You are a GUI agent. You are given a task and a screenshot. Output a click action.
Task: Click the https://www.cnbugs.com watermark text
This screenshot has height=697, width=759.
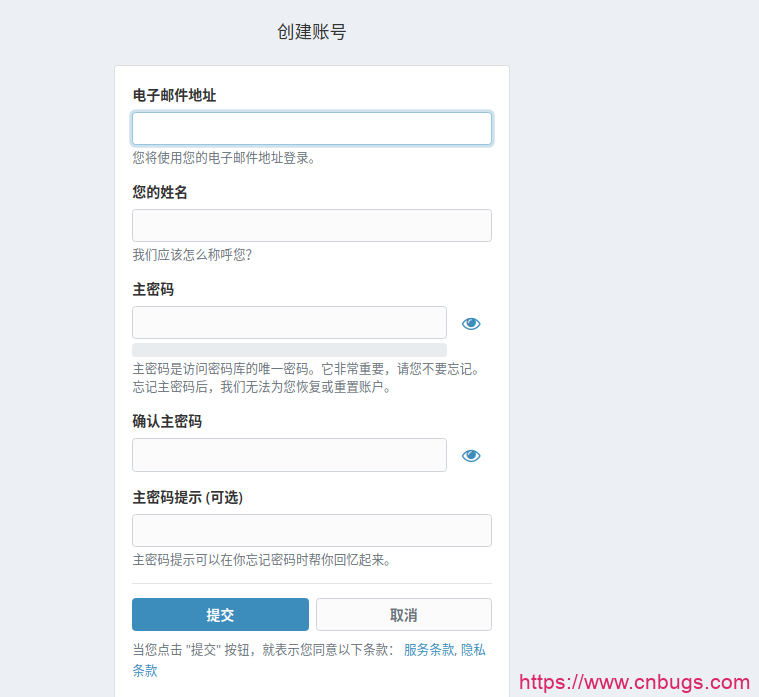(634, 683)
